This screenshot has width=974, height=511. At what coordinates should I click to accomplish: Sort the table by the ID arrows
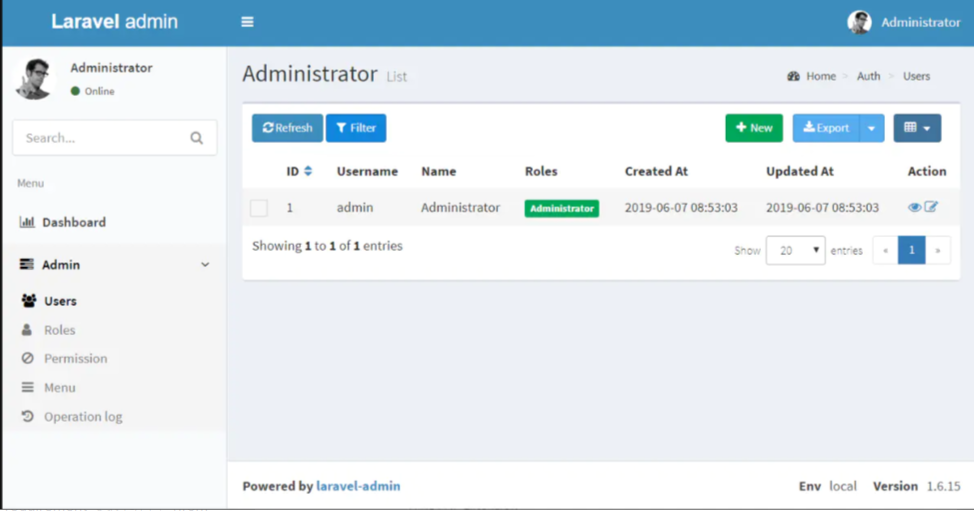point(307,171)
